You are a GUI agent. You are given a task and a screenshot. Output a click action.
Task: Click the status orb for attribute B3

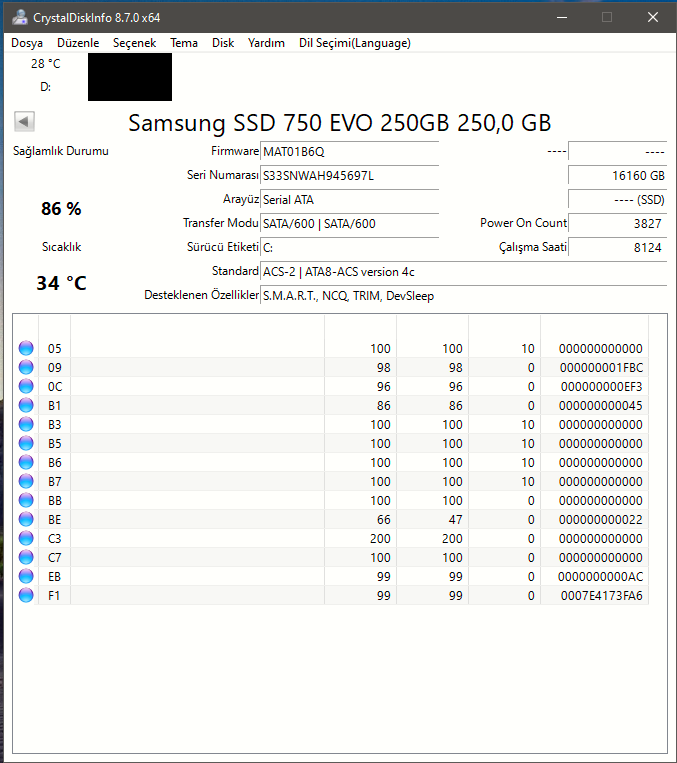(x=26, y=424)
